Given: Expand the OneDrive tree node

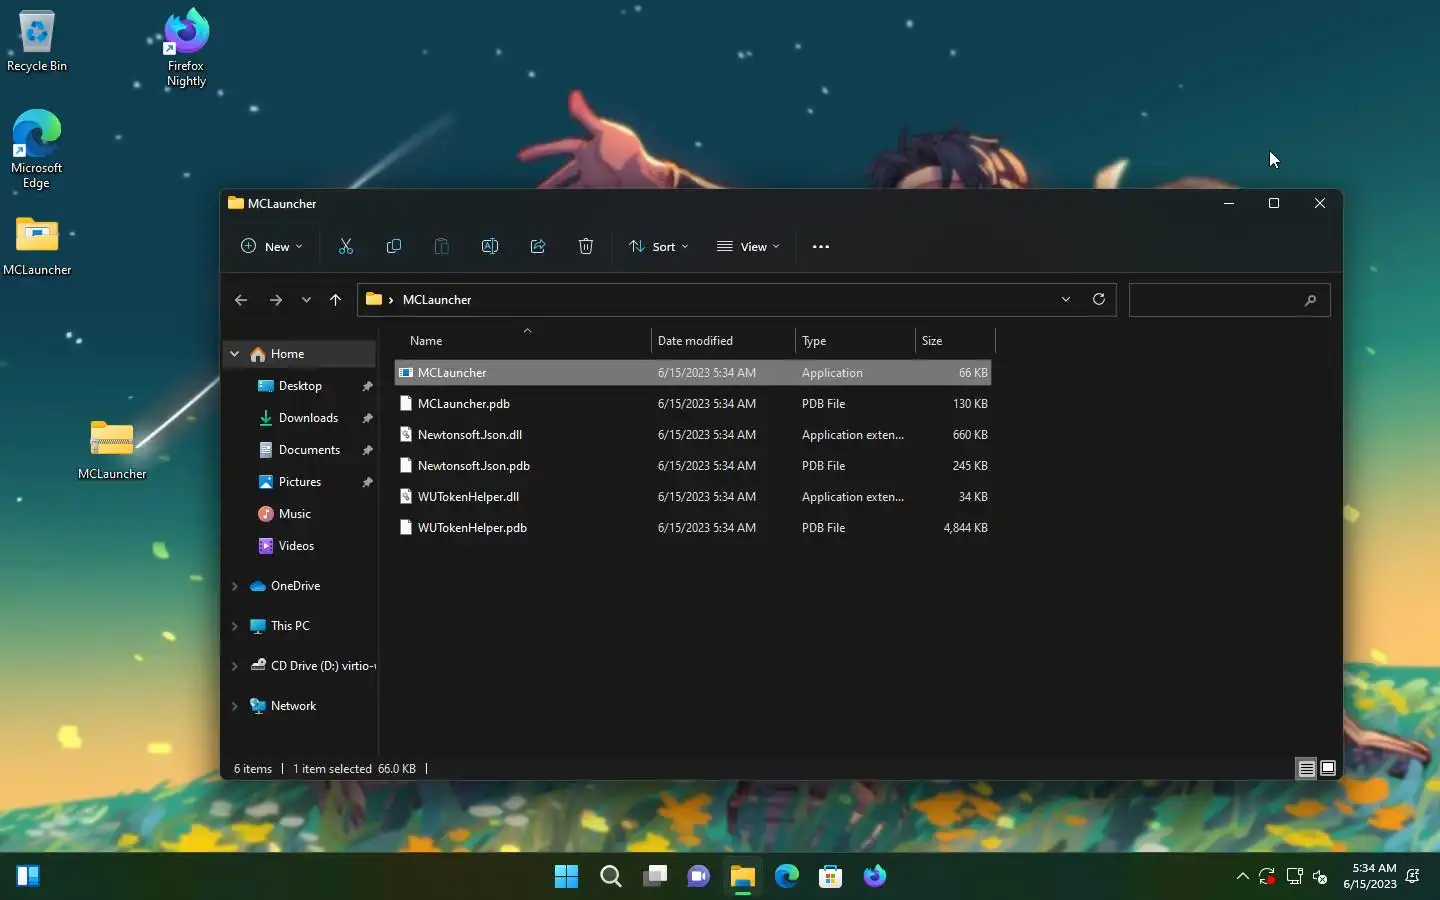Looking at the screenshot, I should click(x=234, y=586).
